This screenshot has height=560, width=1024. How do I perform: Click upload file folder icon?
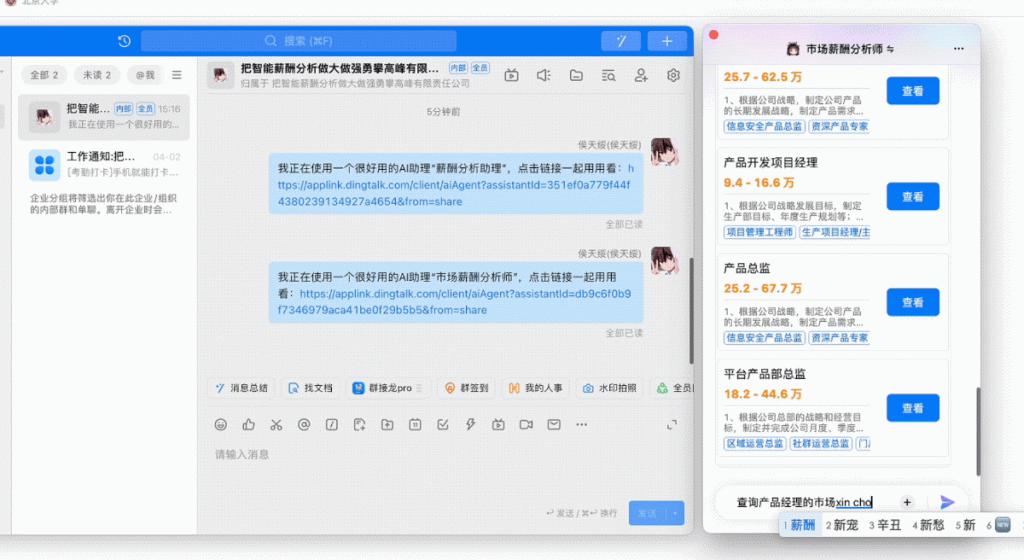point(387,425)
